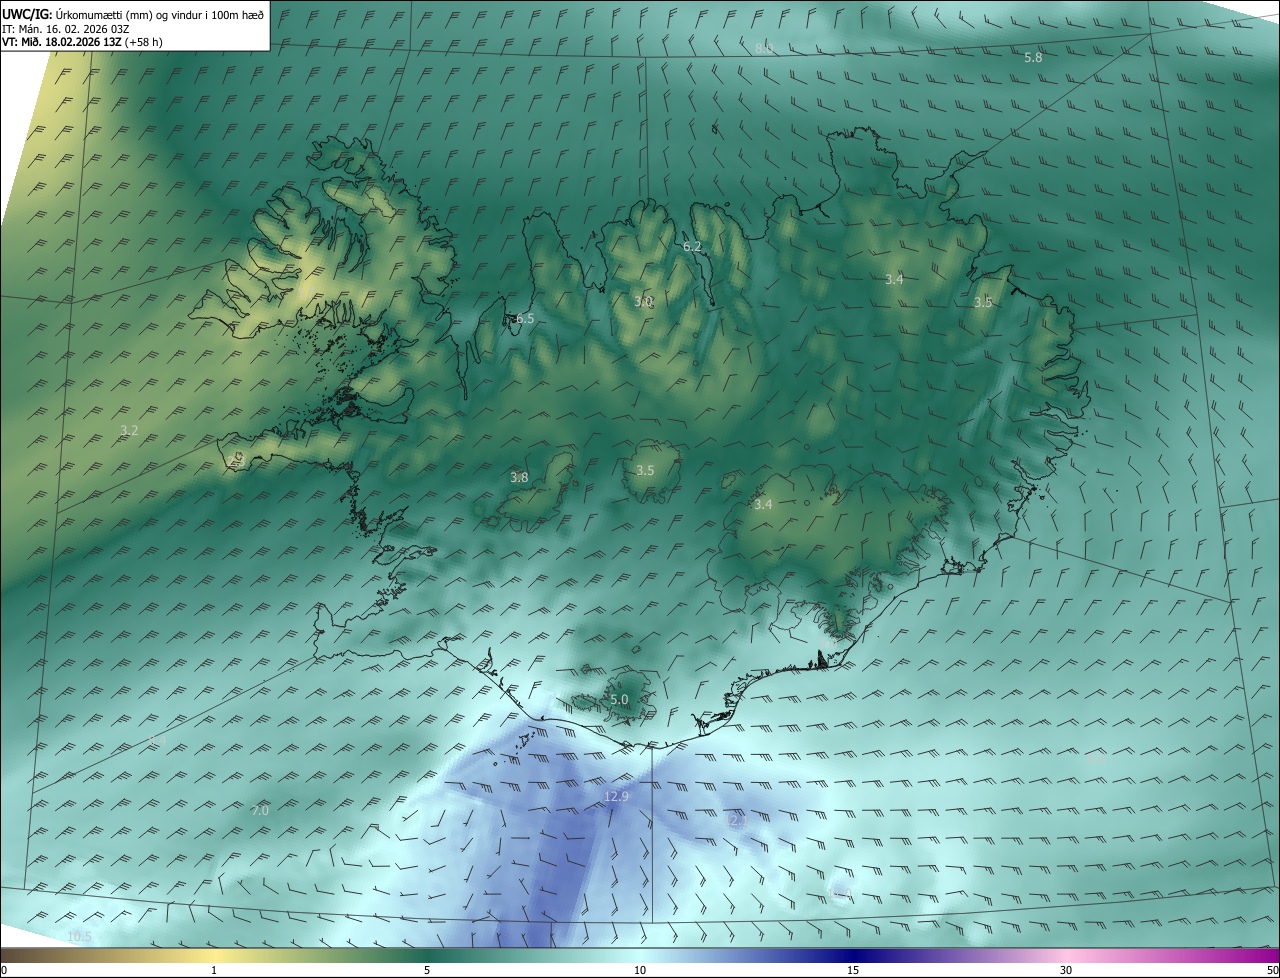Image resolution: width=1280 pixels, height=978 pixels.
Task: Click the 3.8 value on Langjökull glacier
Action: click(519, 478)
